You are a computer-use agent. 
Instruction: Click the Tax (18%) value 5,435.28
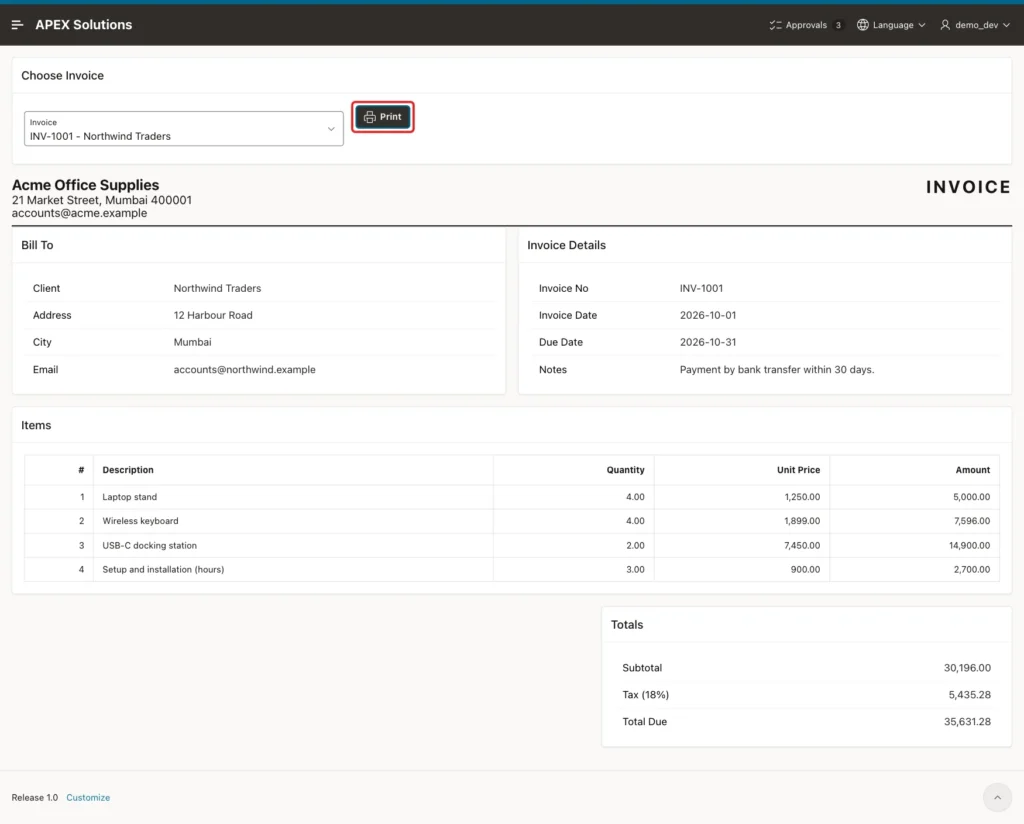pos(970,695)
